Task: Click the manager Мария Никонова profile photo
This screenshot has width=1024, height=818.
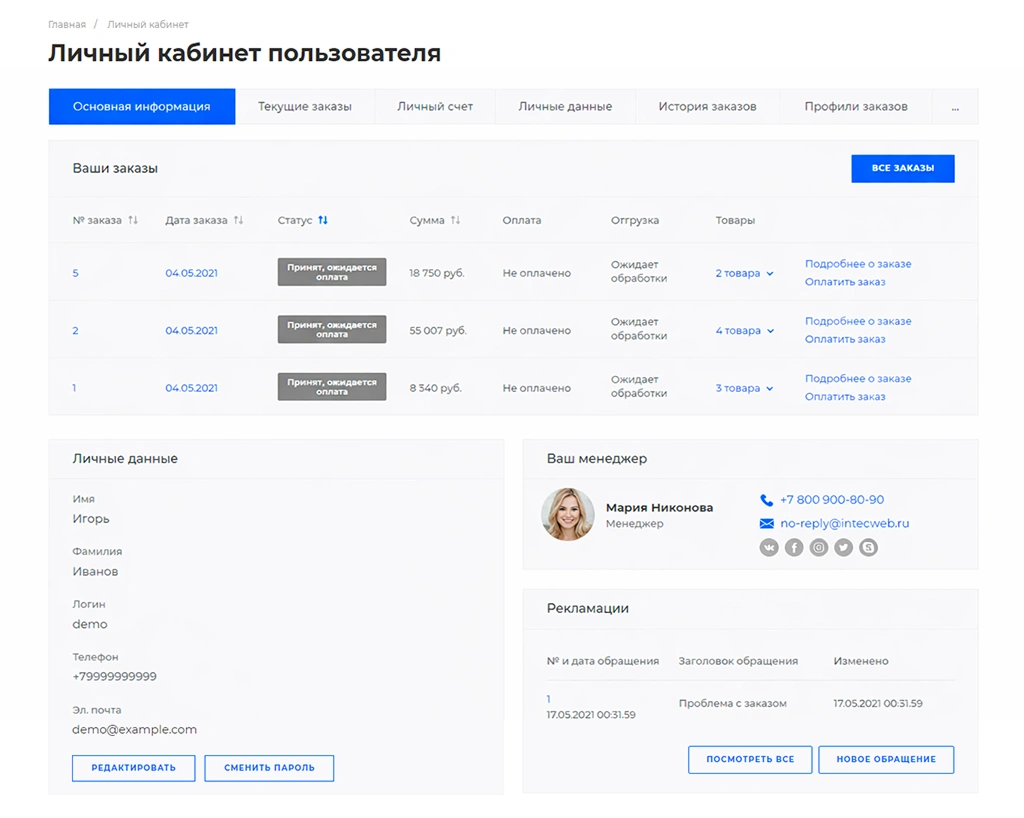Action: [567, 514]
